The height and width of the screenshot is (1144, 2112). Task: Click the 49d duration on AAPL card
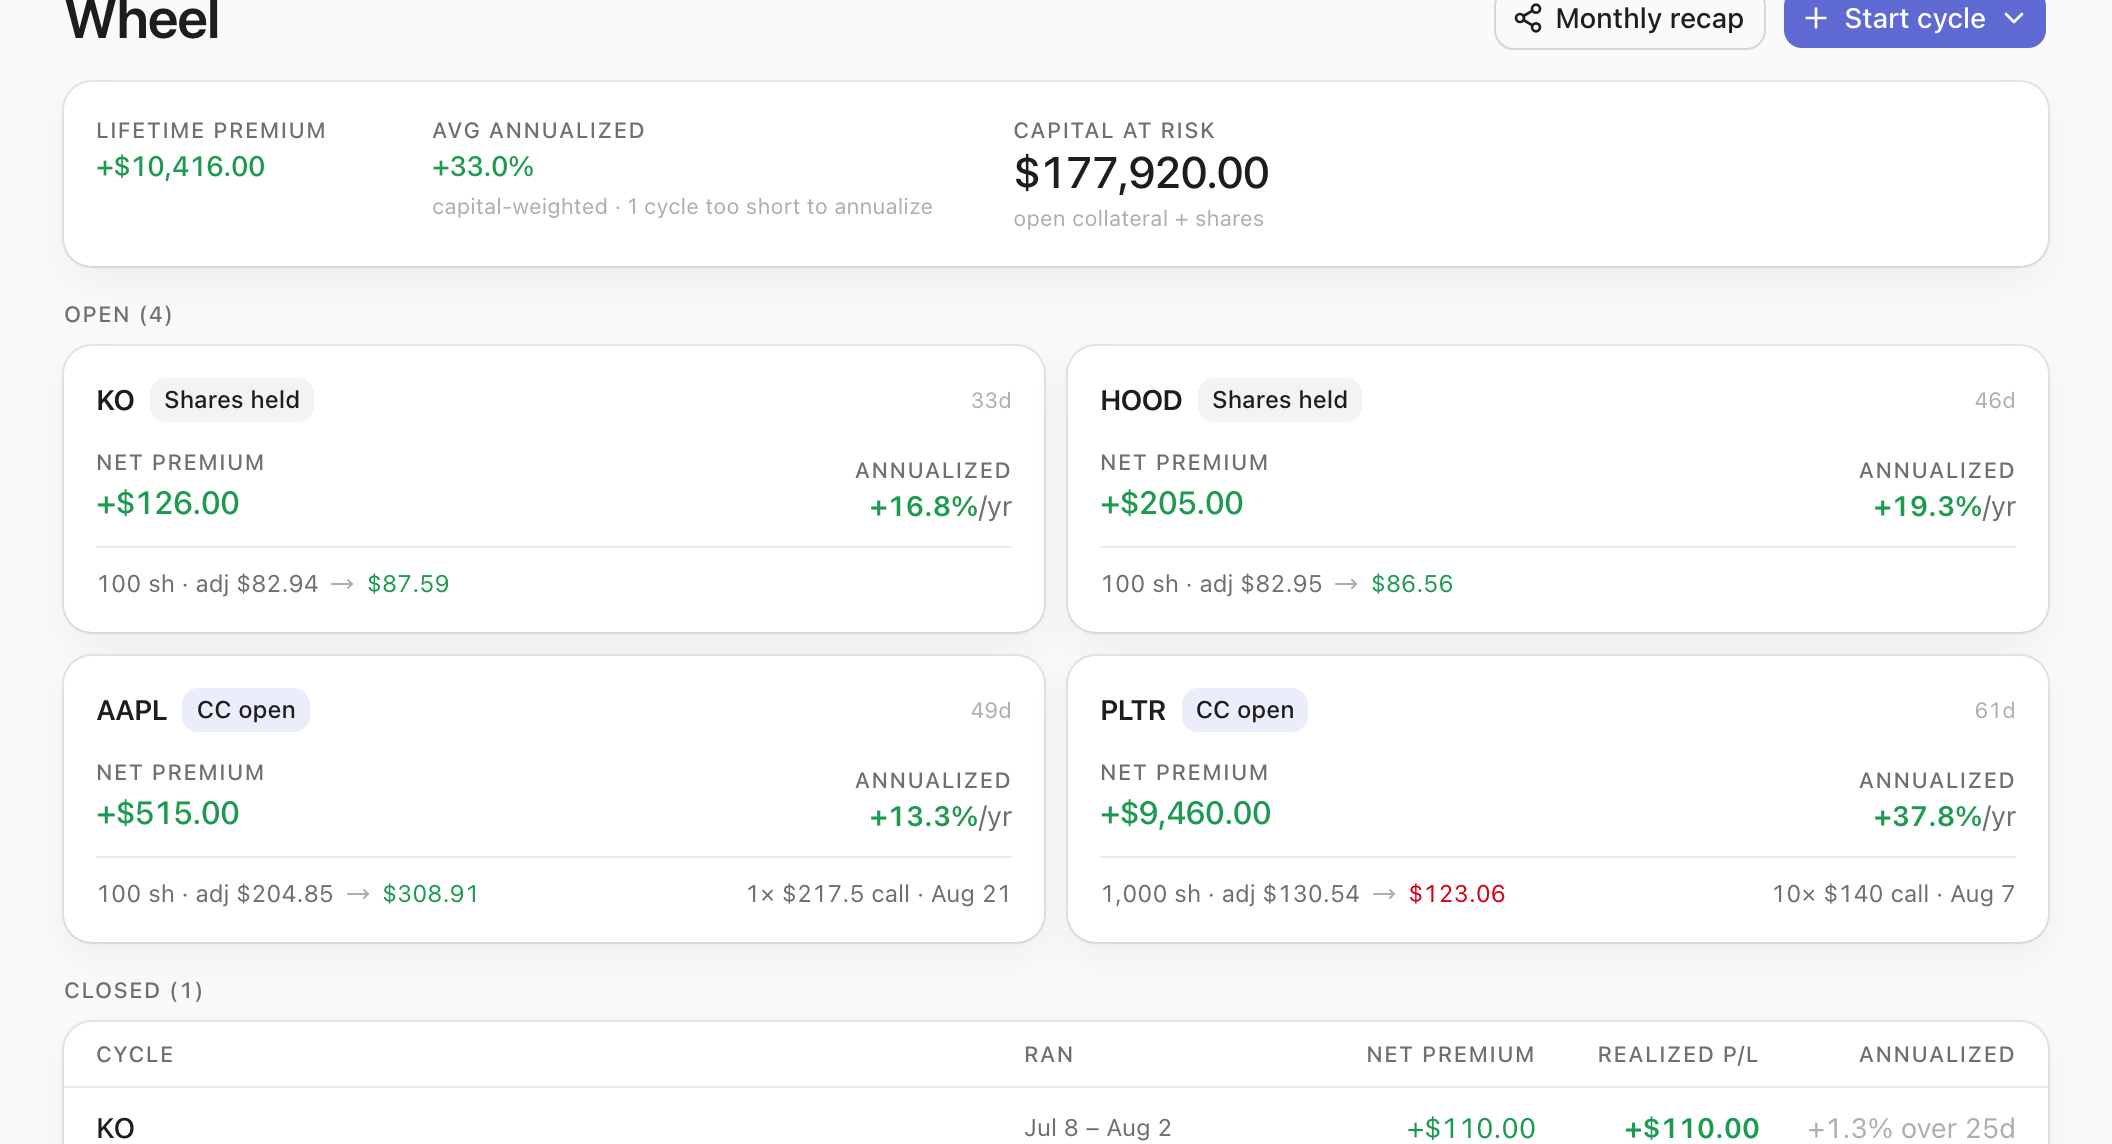coord(991,711)
